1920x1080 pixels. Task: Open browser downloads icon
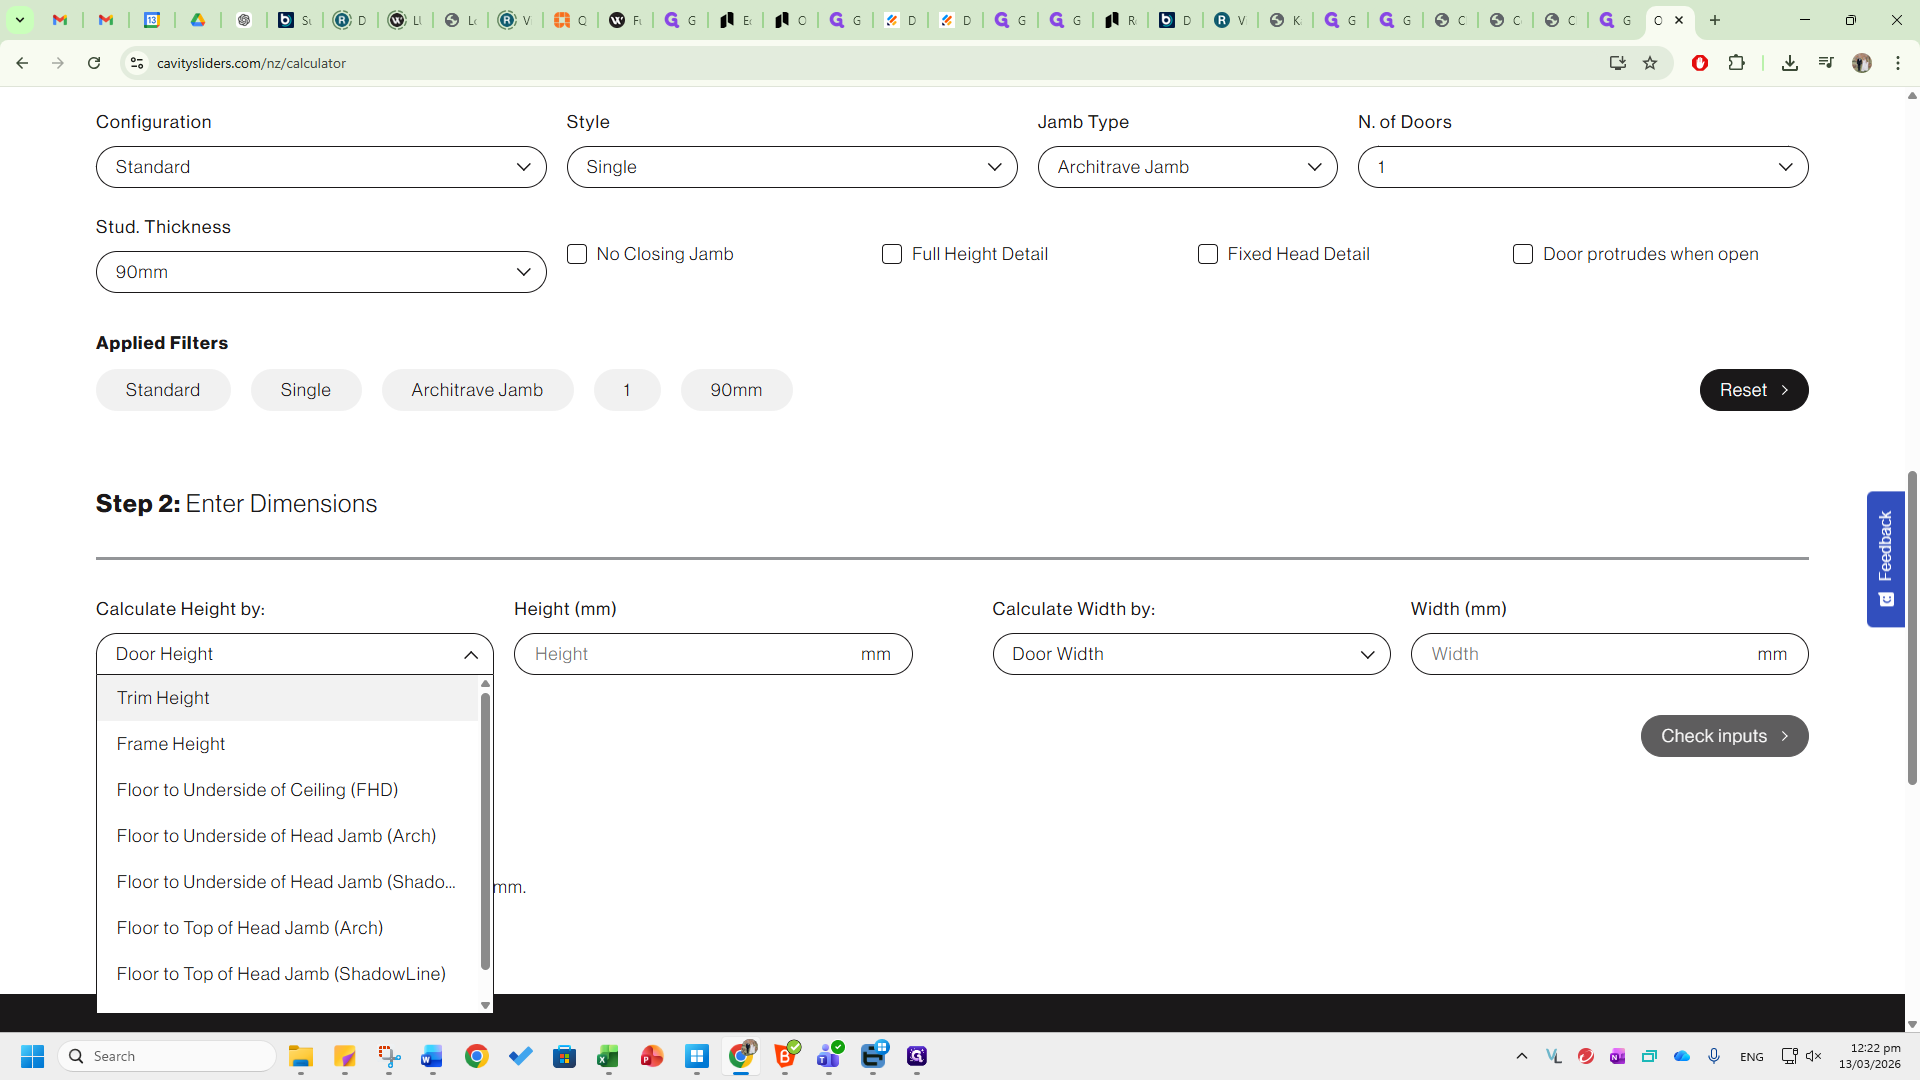[x=1790, y=63]
